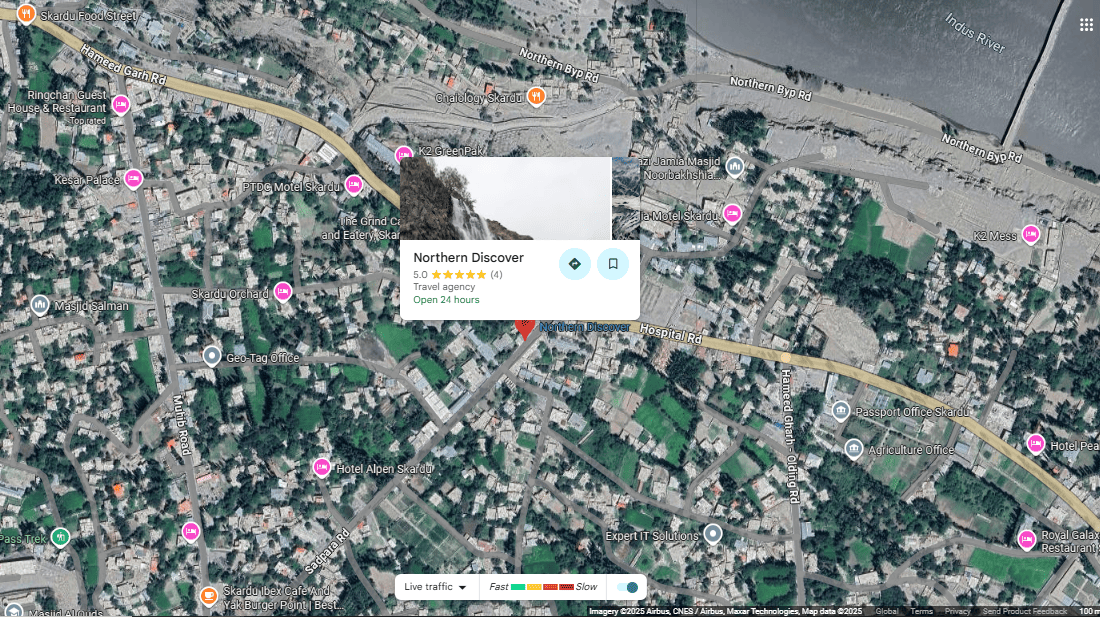Select the Passport Office Skardu marker
Image resolution: width=1100 pixels, height=617 pixels.
(840, 409)
